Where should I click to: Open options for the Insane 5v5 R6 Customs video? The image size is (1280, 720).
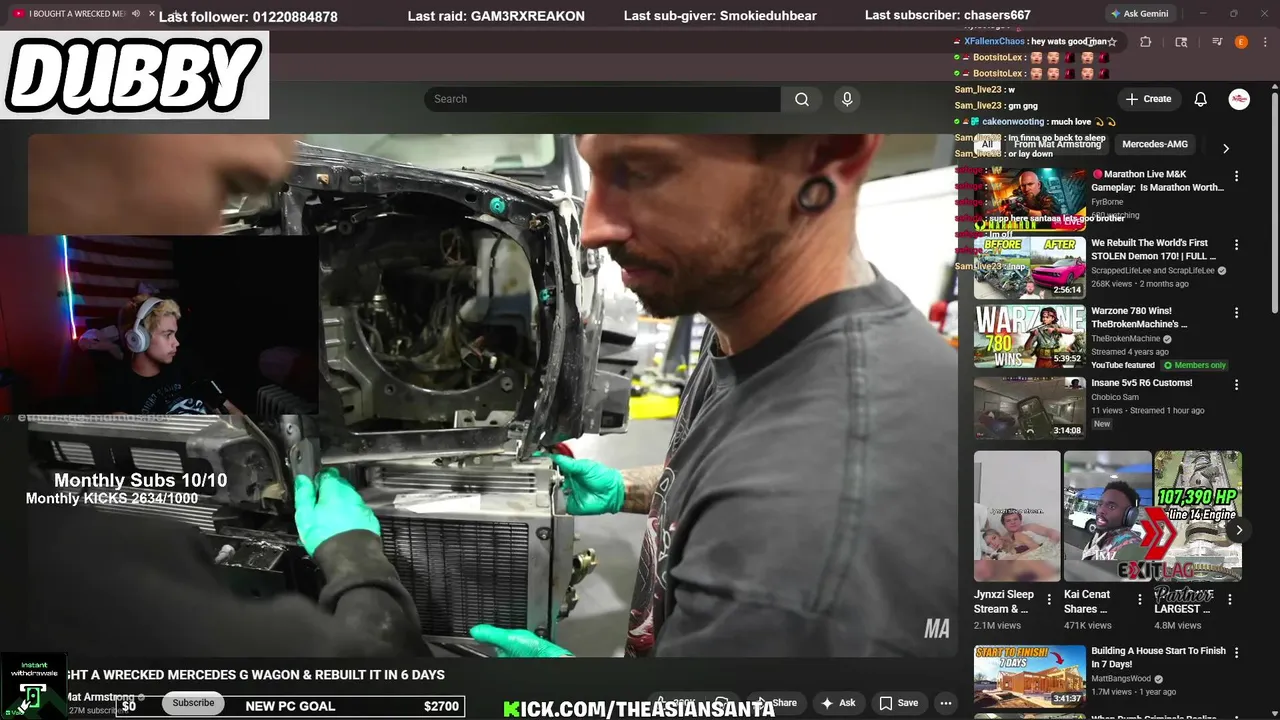pos(1236,384)
